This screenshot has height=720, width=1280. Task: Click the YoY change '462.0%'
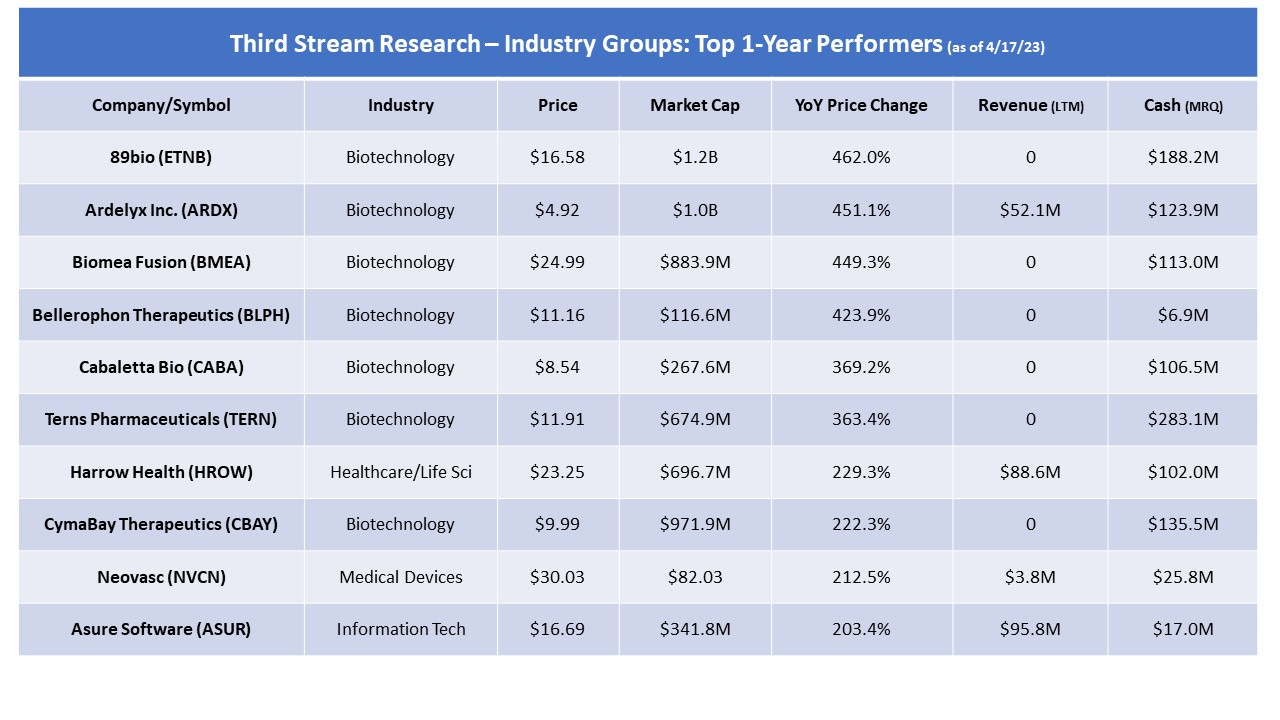861,157
